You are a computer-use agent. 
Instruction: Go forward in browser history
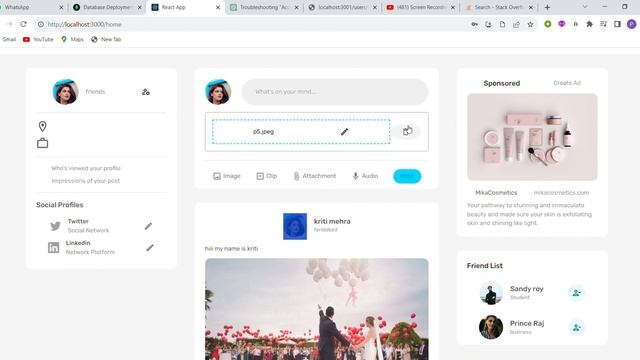(x=9, y=24)
